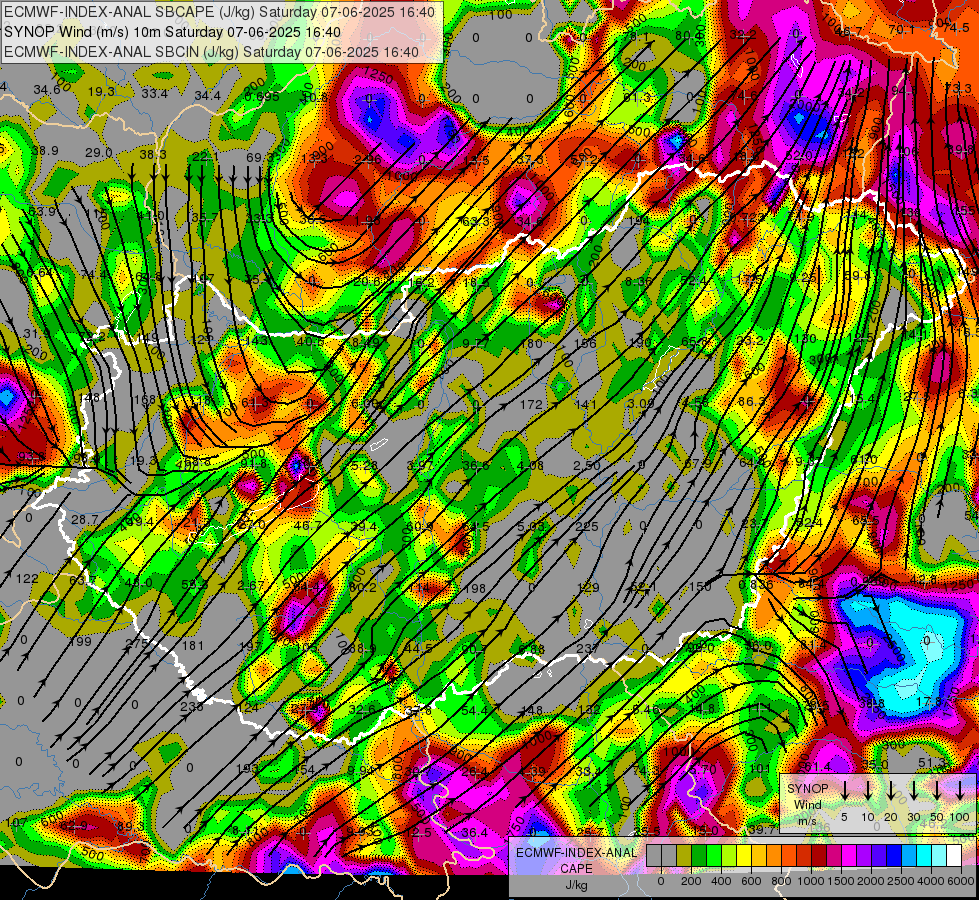Click the 50 m/s wind arrow in legend
This screenshot has width=979, height=900.
point(937,791)
